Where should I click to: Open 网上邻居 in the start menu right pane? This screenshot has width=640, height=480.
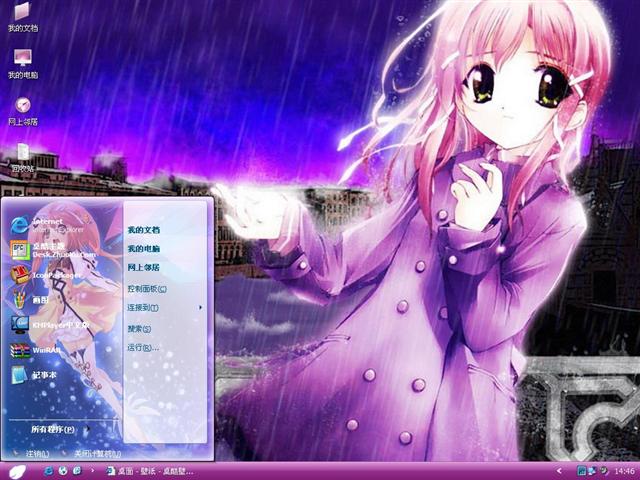pyautogui.click(x=144, y=267)
